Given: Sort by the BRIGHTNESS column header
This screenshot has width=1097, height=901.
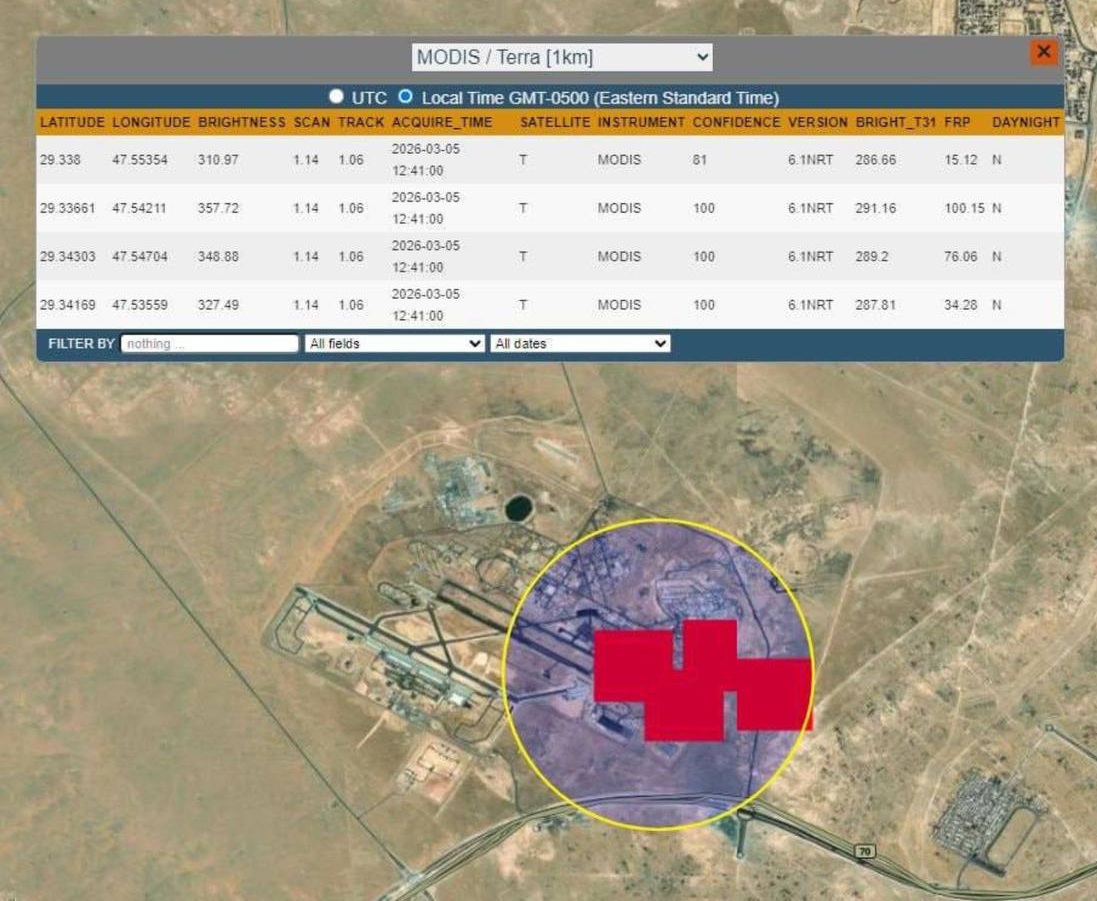Looking at the screenshot, I should [x=241, y=122].
